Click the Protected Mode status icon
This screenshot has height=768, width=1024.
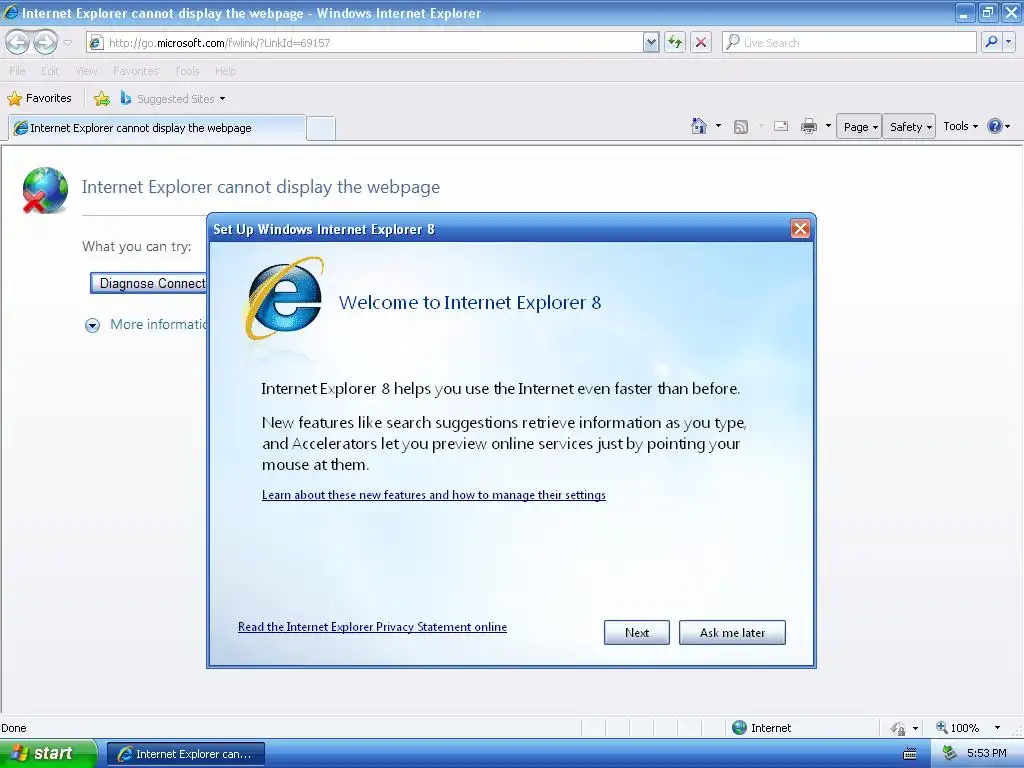pos(899,728)
